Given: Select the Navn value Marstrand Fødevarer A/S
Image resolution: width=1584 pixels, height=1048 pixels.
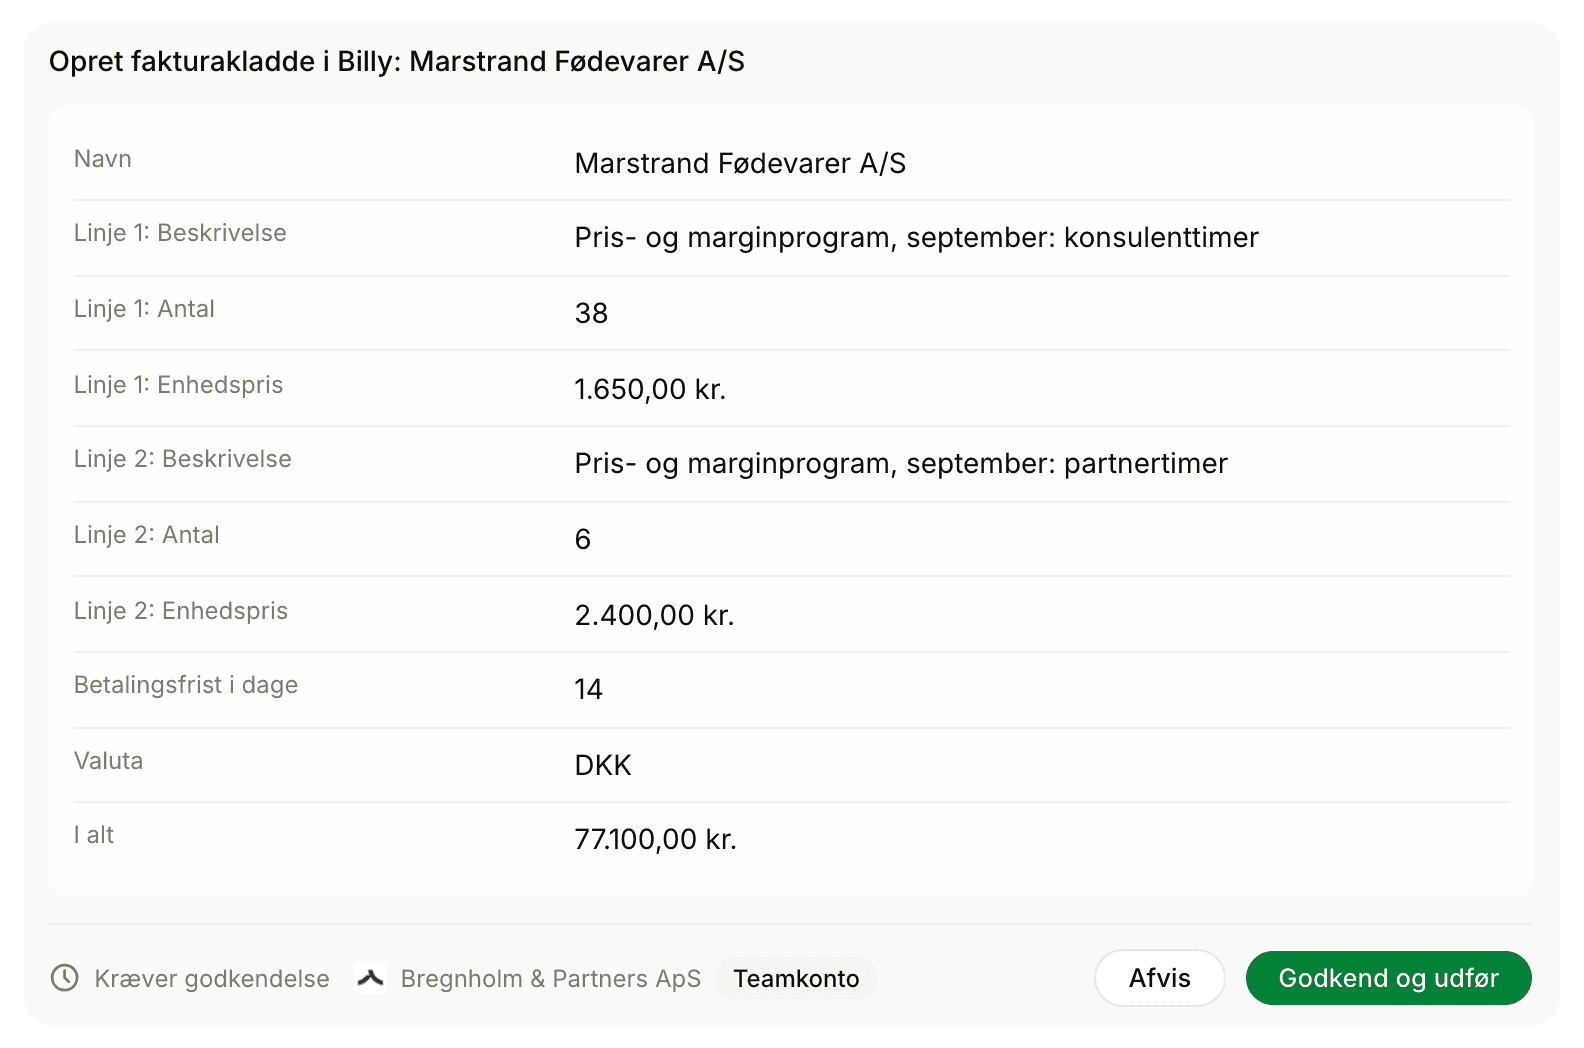Looking at the screenshot, I should pos(740,163).
